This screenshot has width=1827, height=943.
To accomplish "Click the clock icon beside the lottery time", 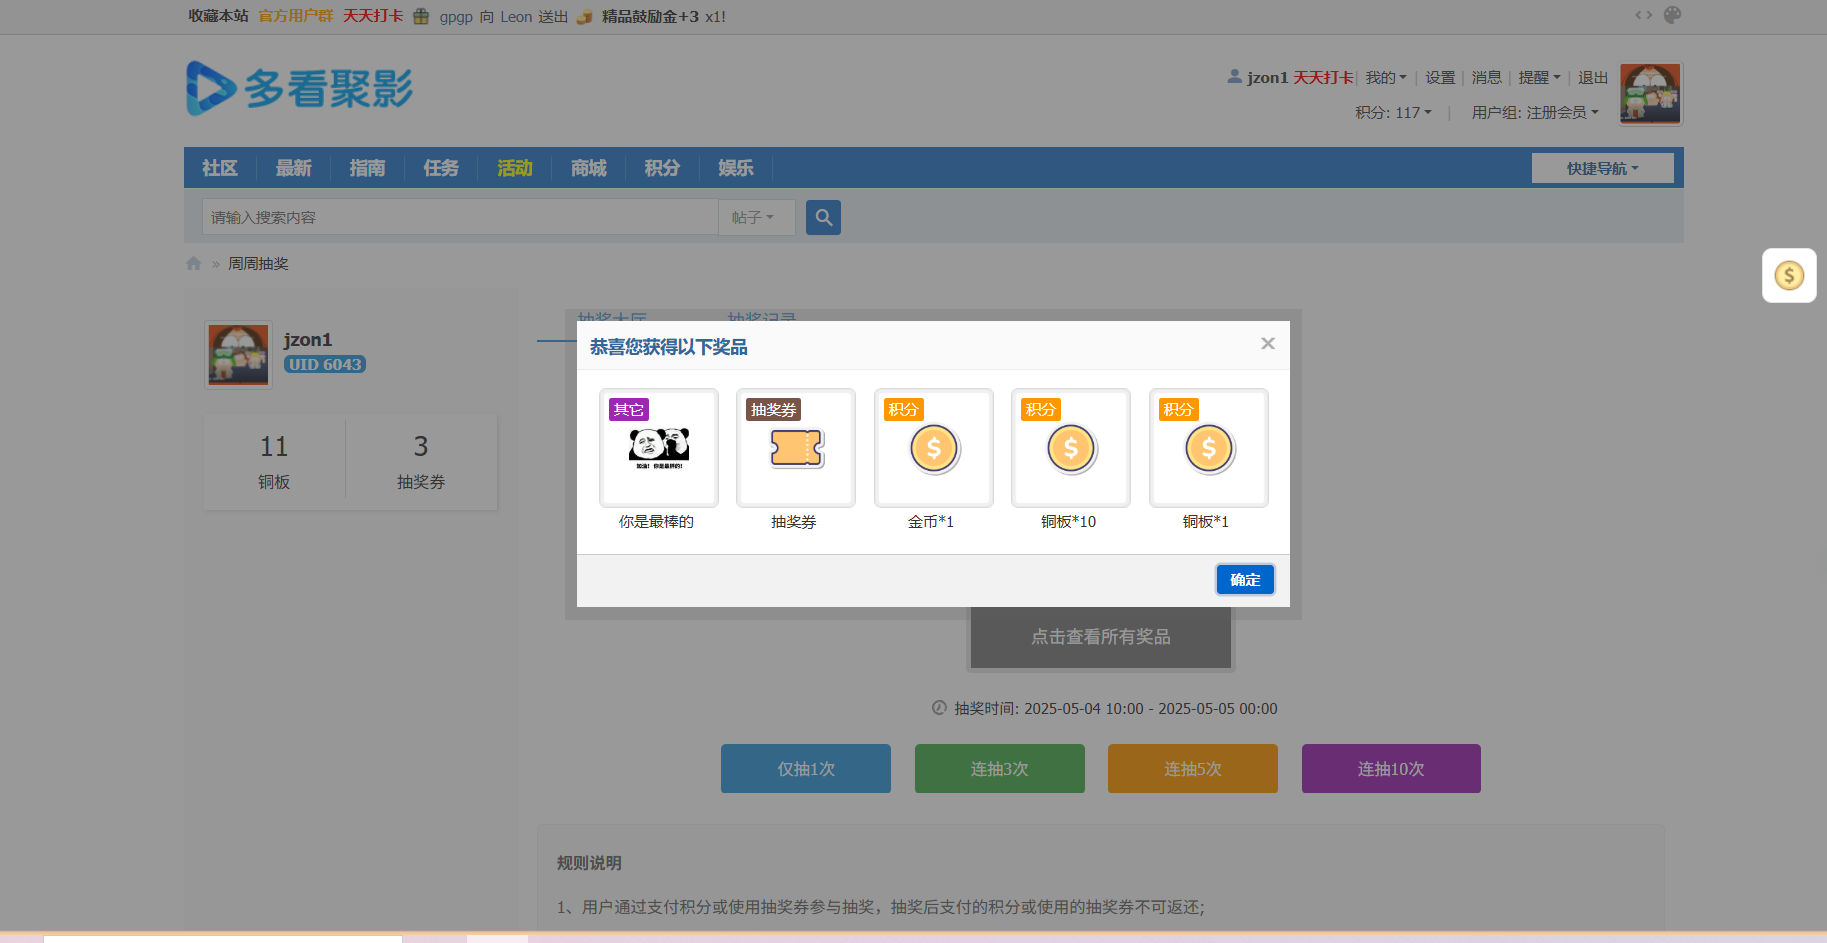I will click(937, 708).
